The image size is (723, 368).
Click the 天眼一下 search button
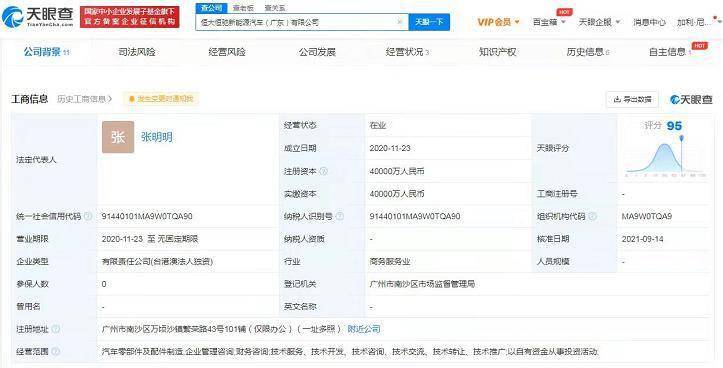click(x=429, y=22)
